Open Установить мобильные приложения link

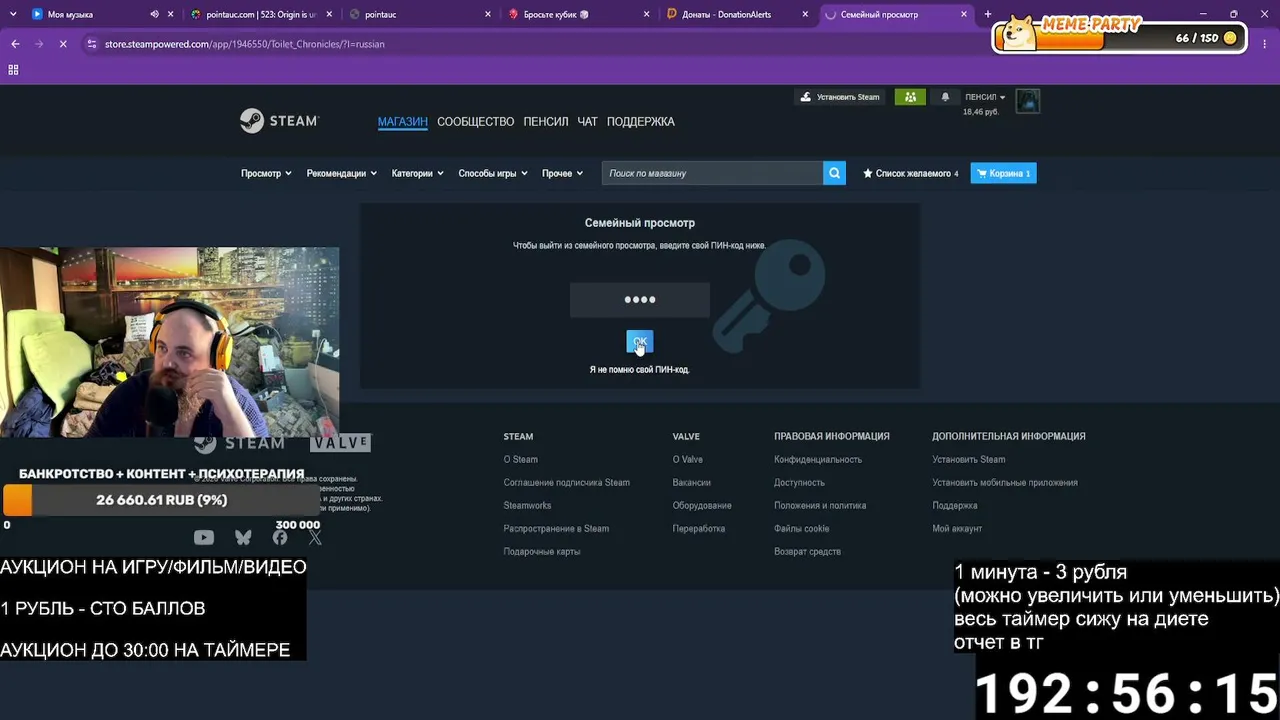tap(1005, 483)
